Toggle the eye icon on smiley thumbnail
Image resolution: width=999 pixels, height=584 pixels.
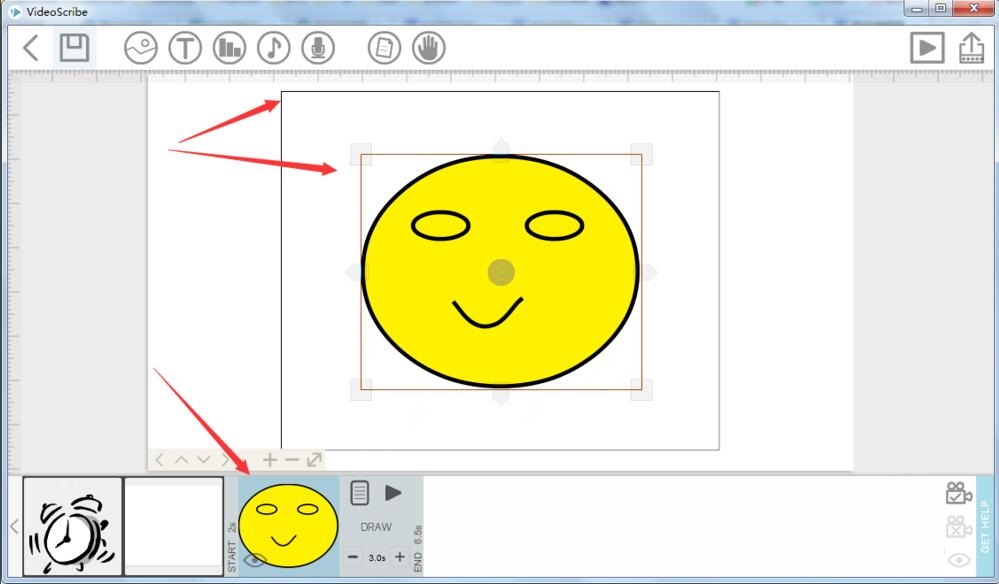coord(255,560)
